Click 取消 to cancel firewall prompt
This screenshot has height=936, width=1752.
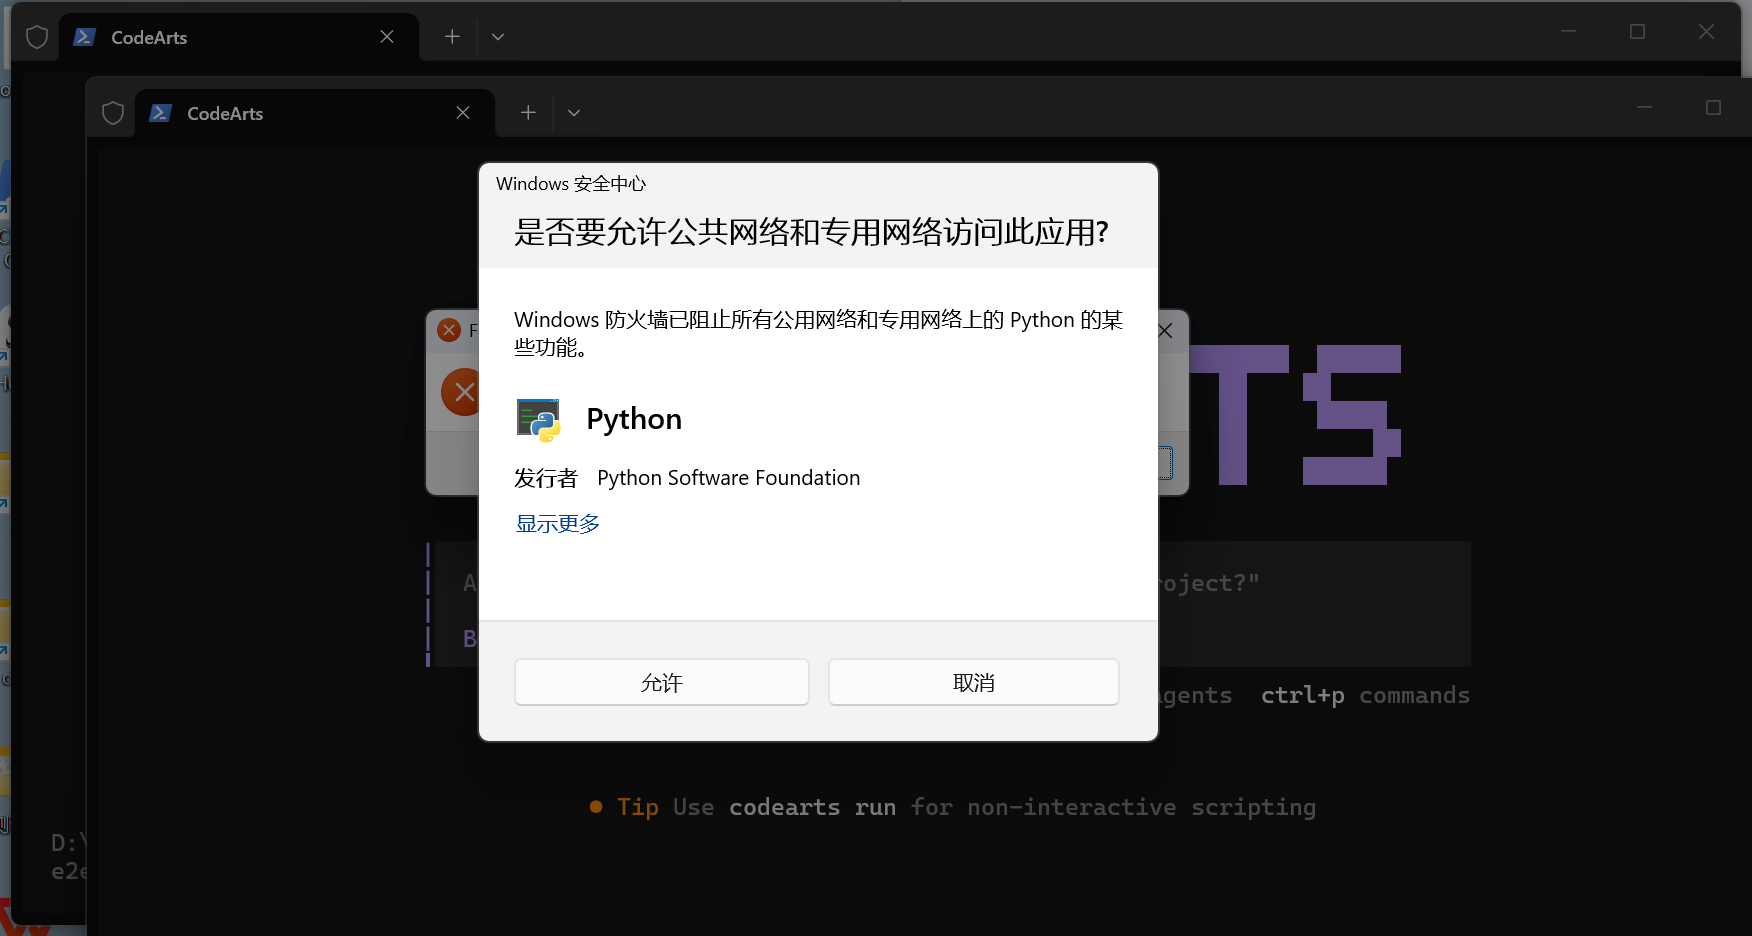[974, 682]
